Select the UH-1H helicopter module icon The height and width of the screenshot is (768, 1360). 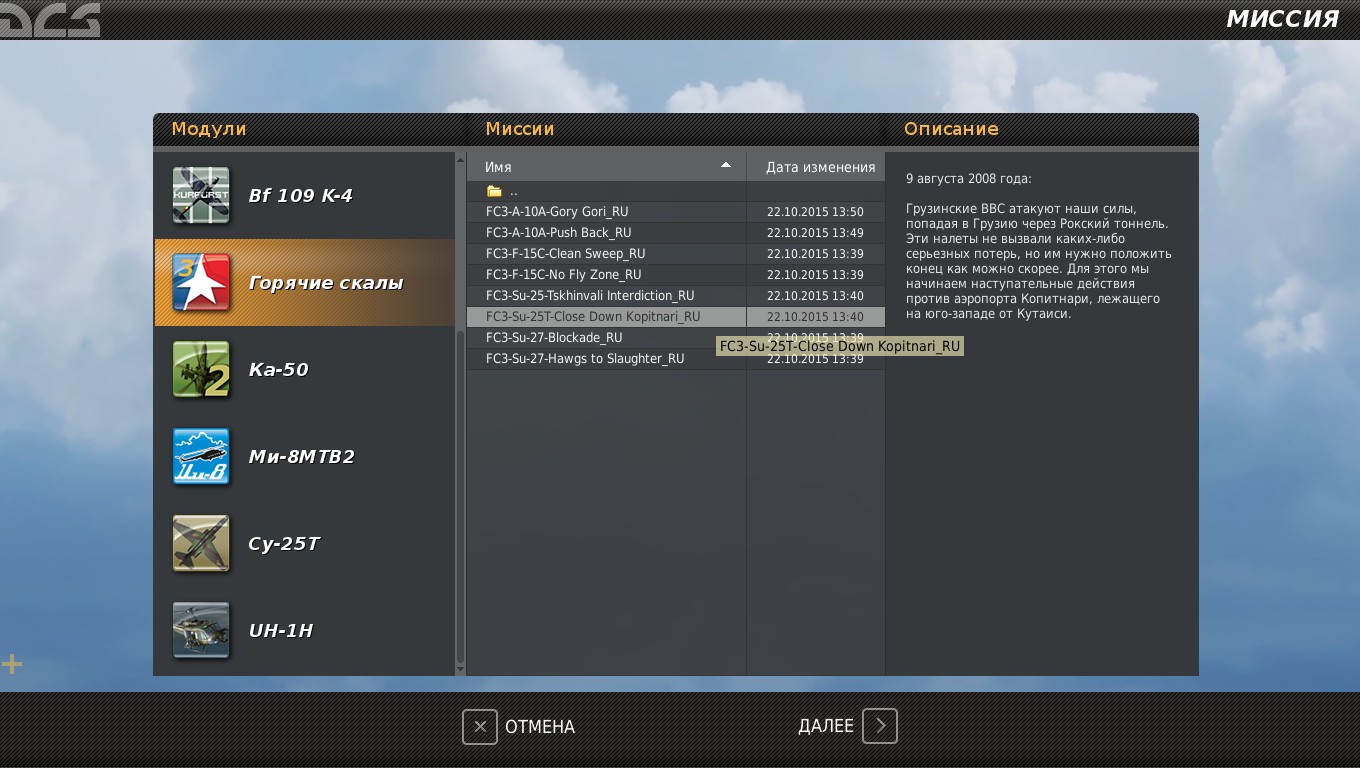pos(201,631)
